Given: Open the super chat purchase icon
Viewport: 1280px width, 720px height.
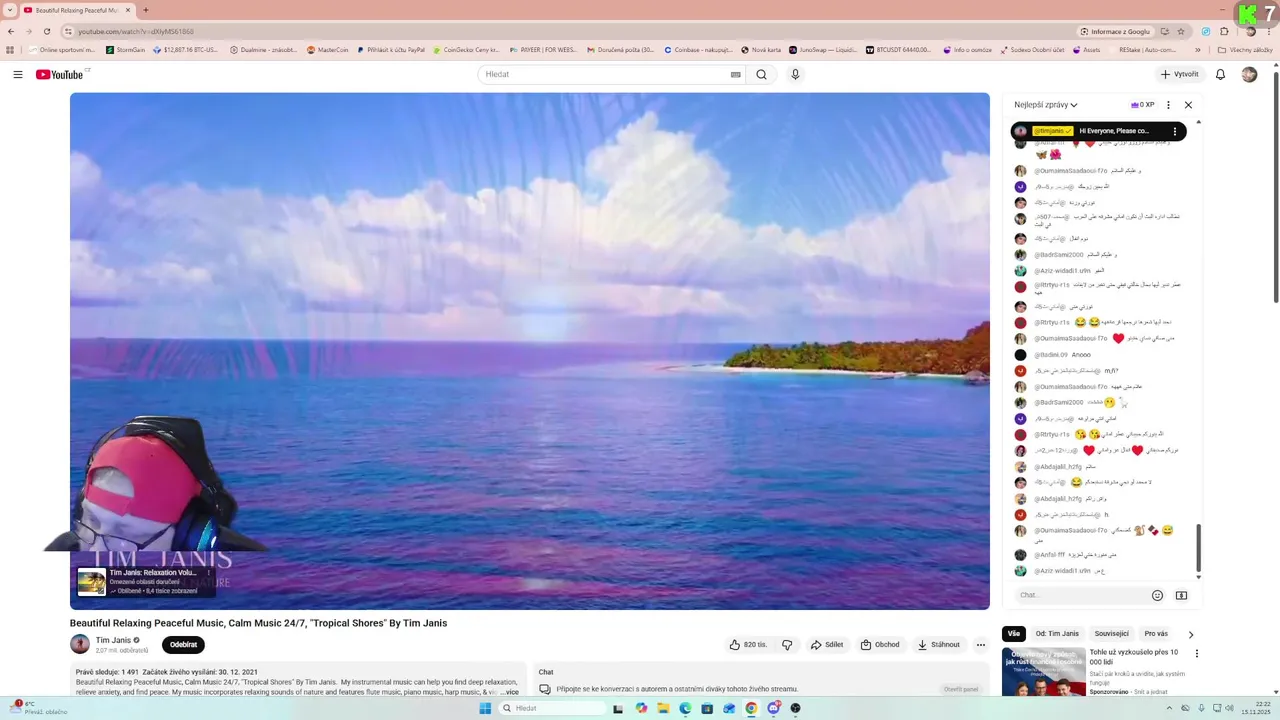Looking at the screenshot, I should [1181, 595].
